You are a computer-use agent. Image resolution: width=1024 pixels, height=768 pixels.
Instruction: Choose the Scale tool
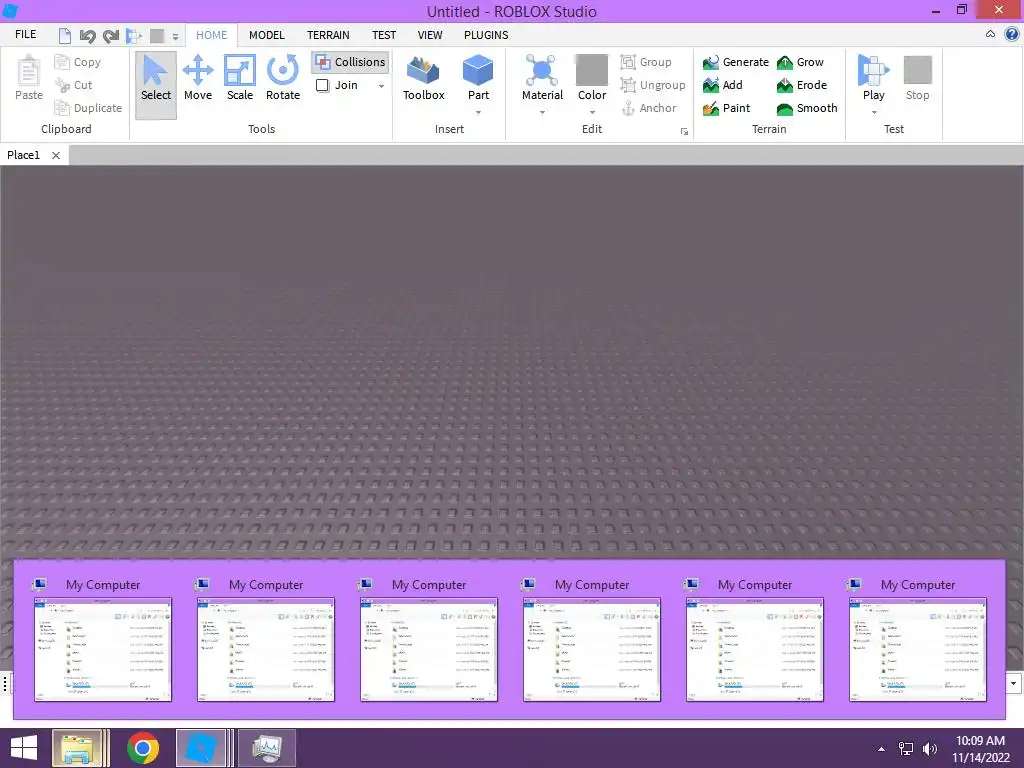coord(240,78)
